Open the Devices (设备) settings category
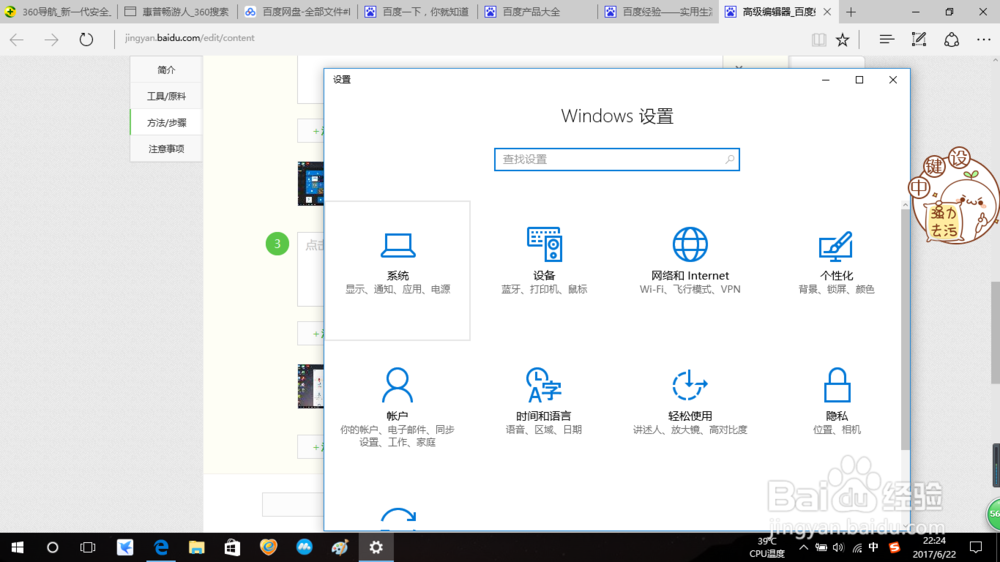Image resolution: width=1000 pixels, height=562 pixels. pyautogui.click(x=544, y=260)
